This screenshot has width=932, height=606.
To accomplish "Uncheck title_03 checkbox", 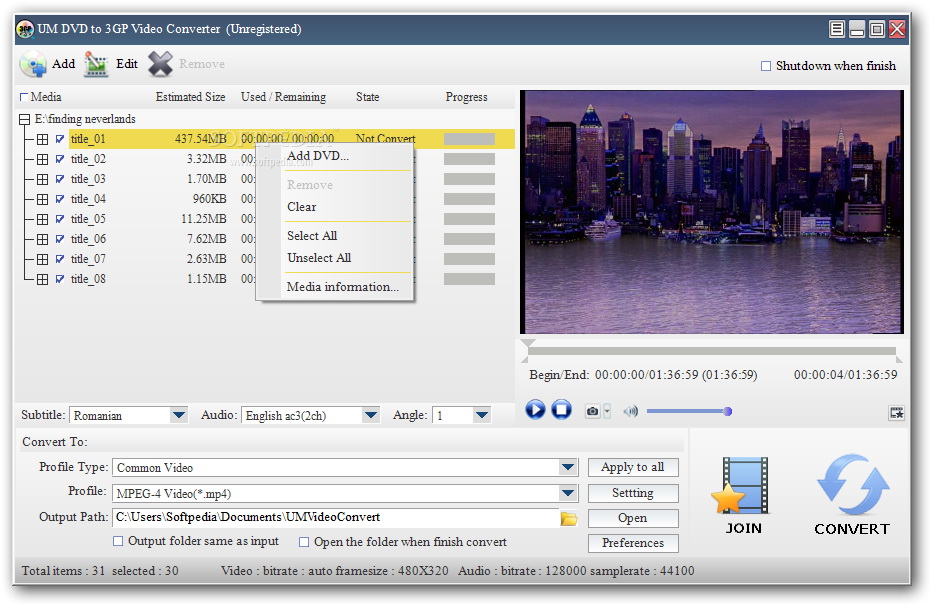I will 60,179.
